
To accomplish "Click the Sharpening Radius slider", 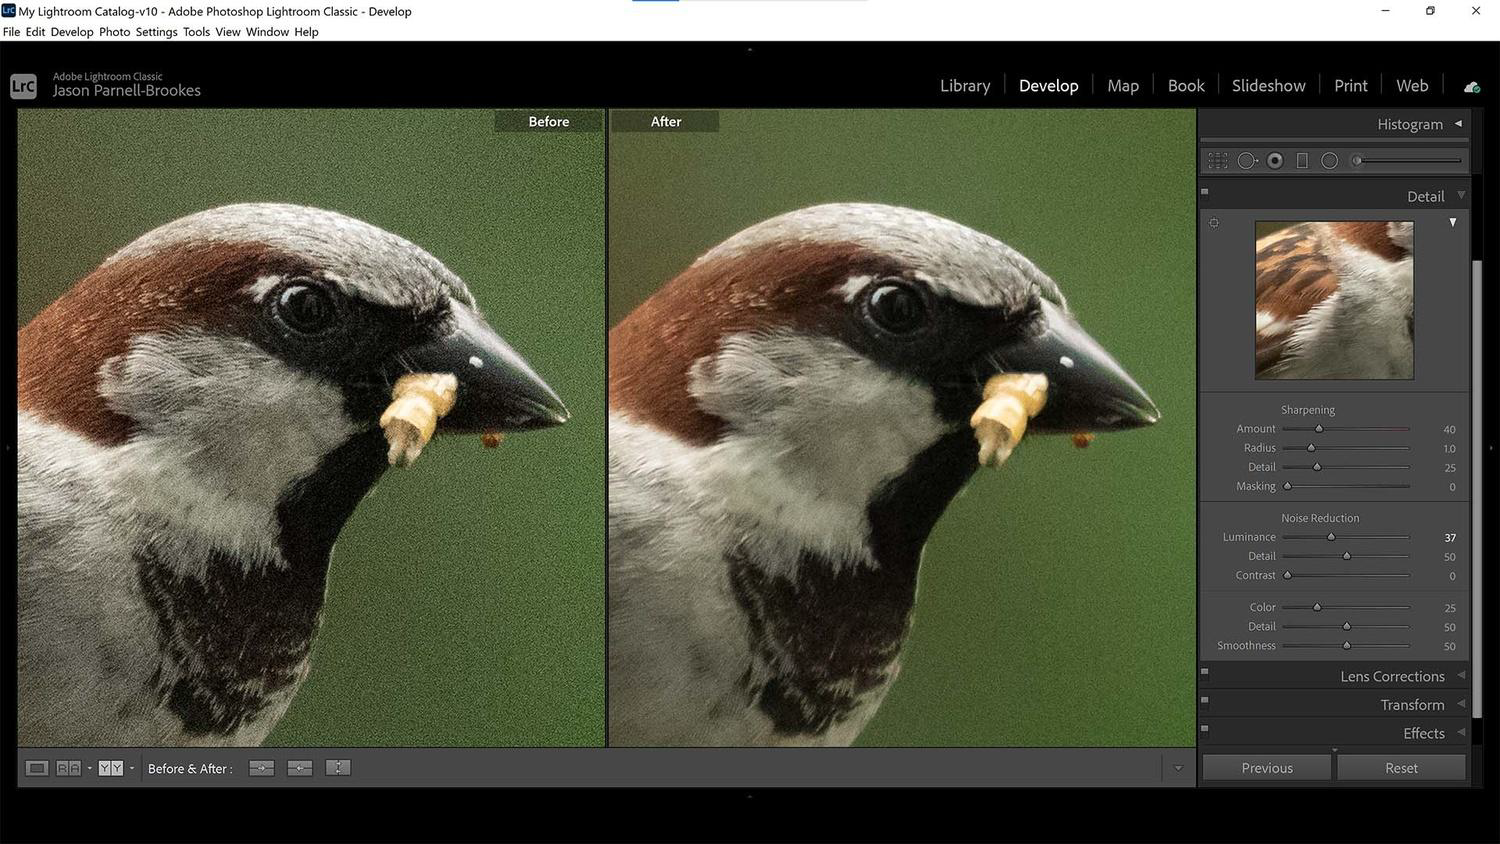I will (x=1346, y=448).
